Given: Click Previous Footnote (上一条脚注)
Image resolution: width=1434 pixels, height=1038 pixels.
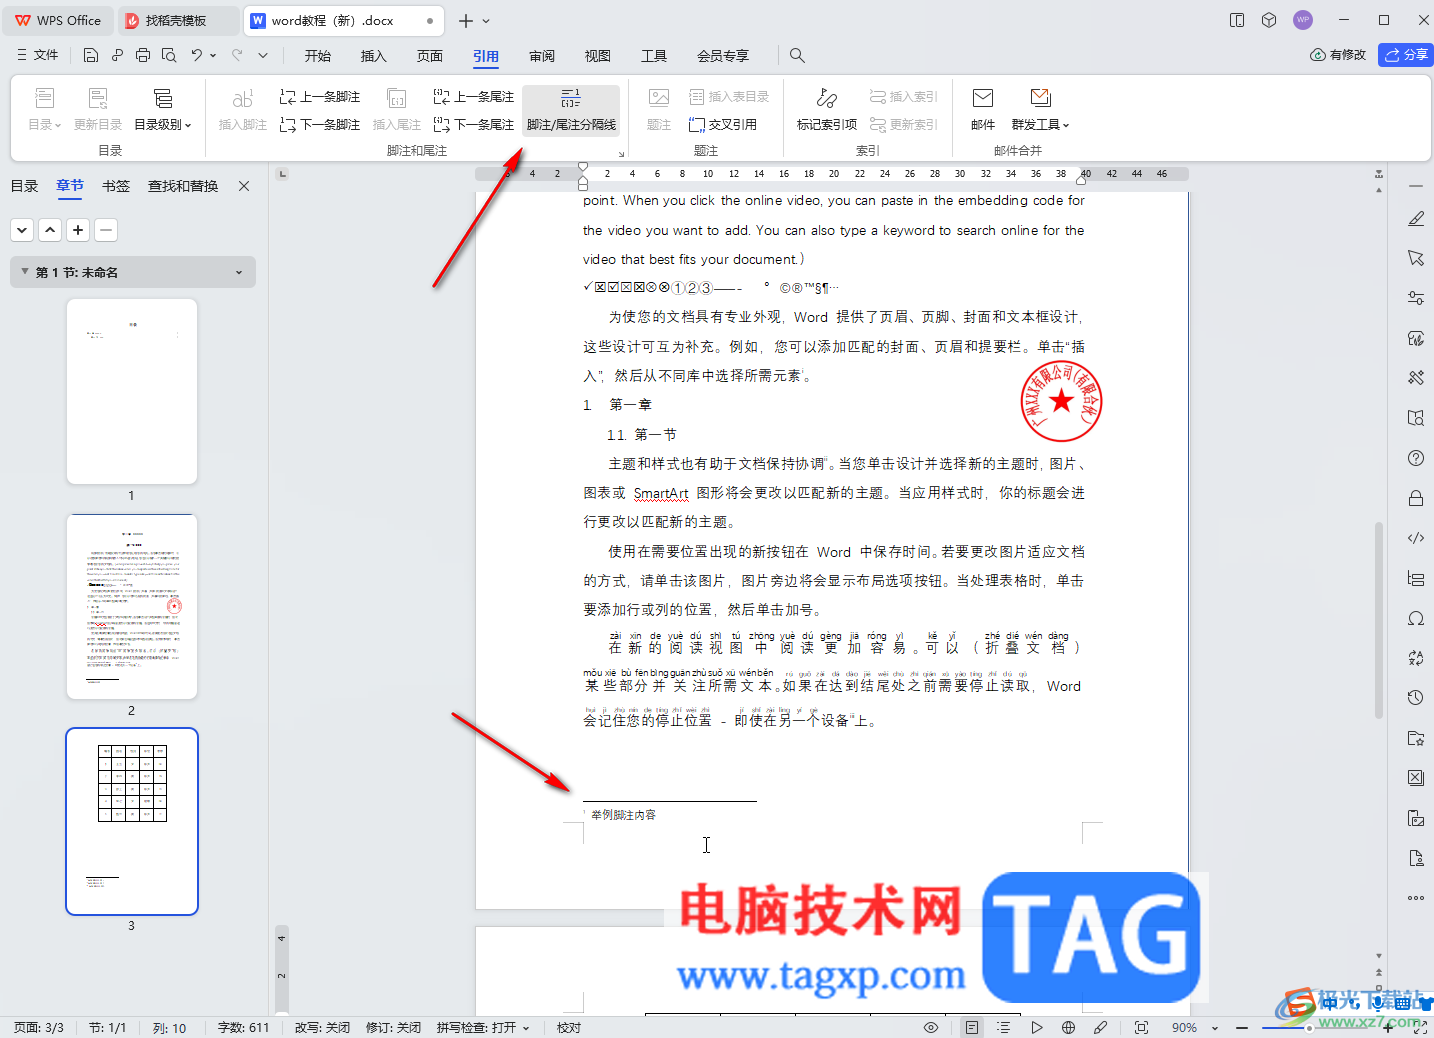Looking at the screenshot, I should click(x=319, y=97).
